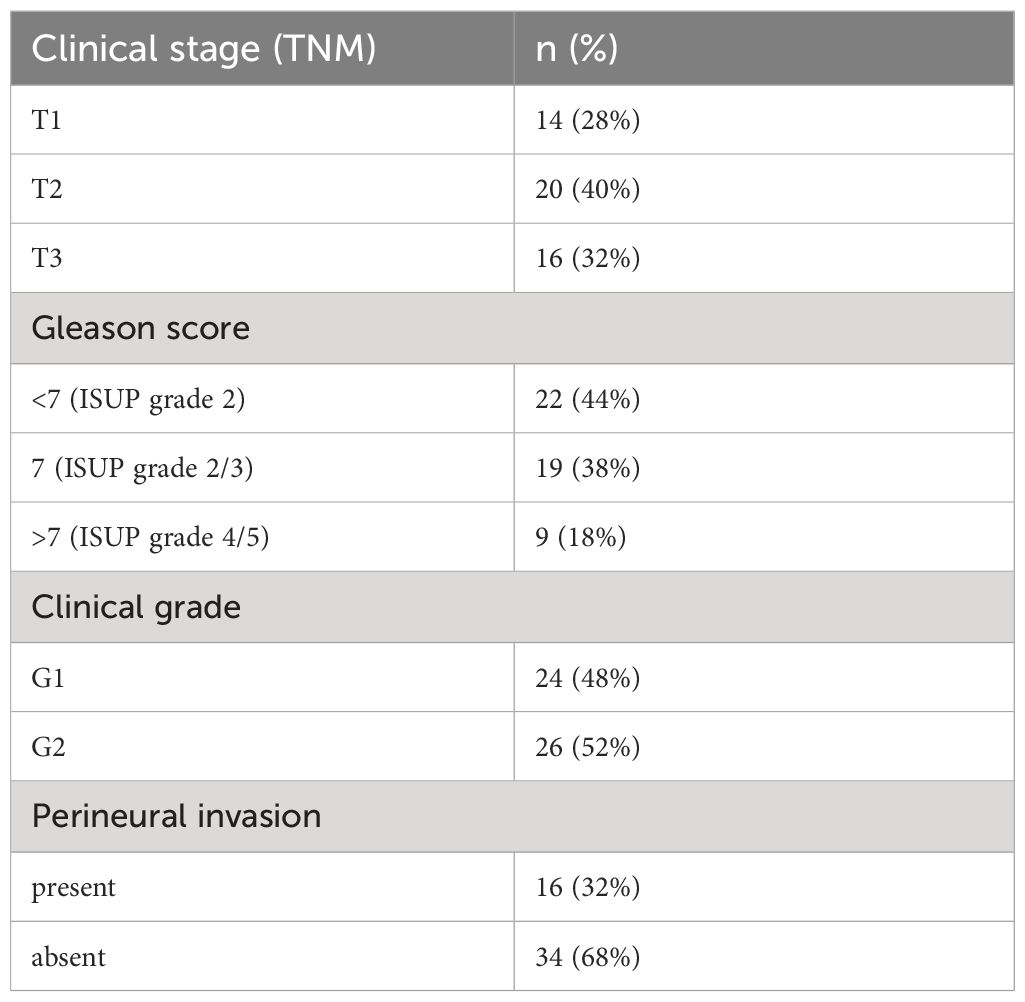Select the 22 (44%) value cell
1025x1002 pixels.
pyautogui.click(x=764, y=399)
